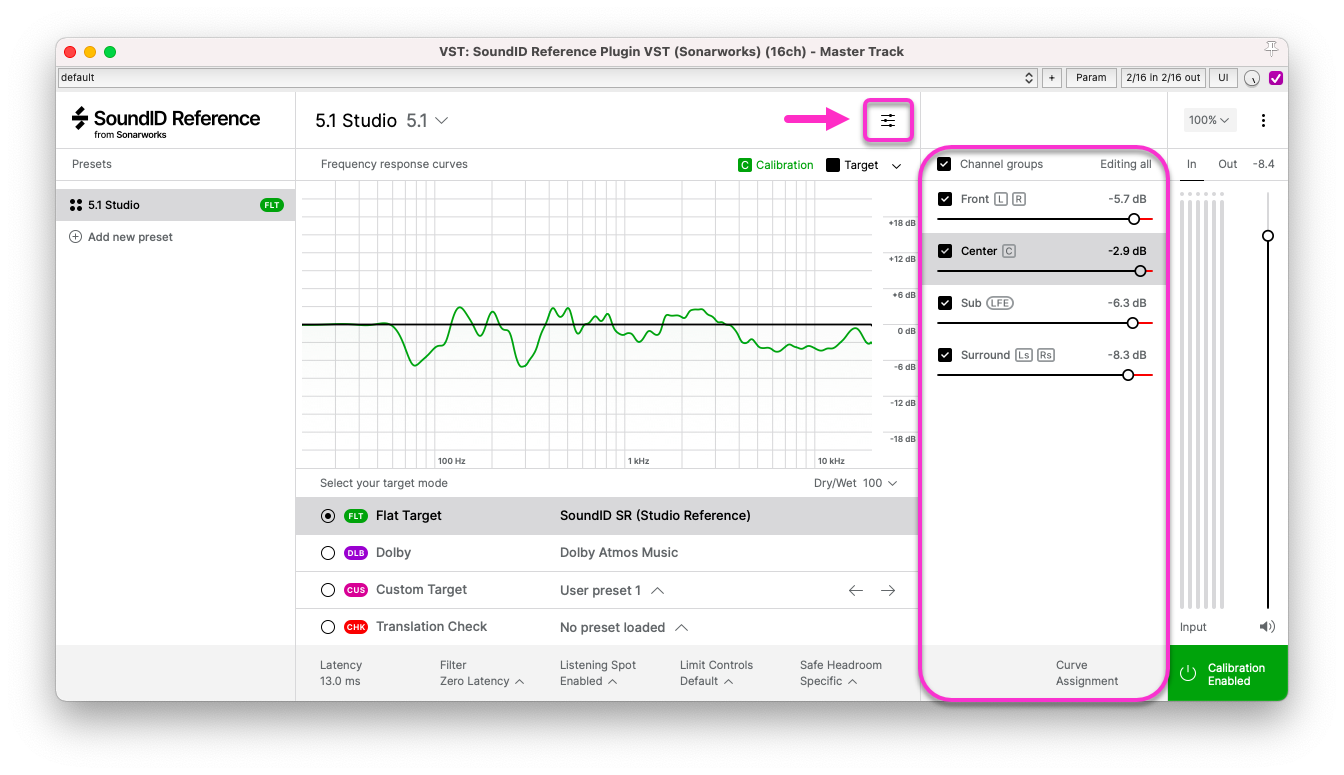Uncheck the Center channel group checkbox
The width and height of the screenshot is (1344, 775).
945,251
